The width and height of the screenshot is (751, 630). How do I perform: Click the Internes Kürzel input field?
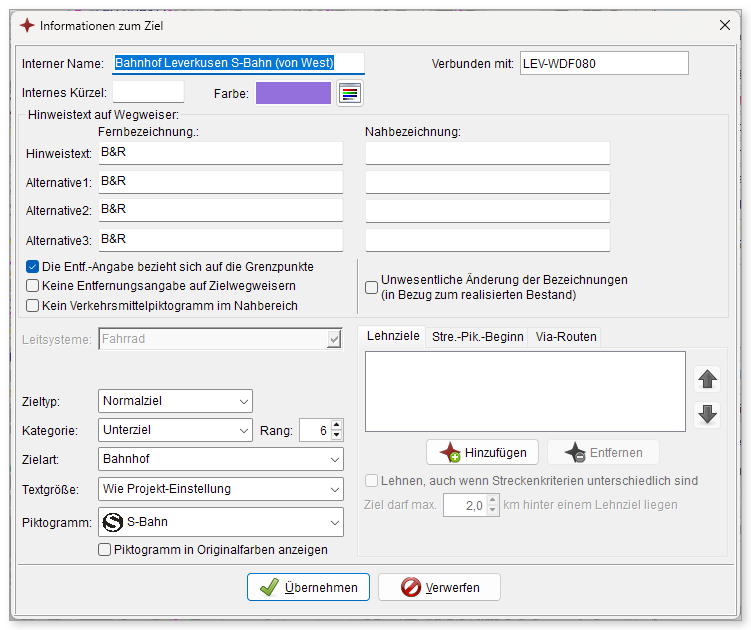[148, 92]
